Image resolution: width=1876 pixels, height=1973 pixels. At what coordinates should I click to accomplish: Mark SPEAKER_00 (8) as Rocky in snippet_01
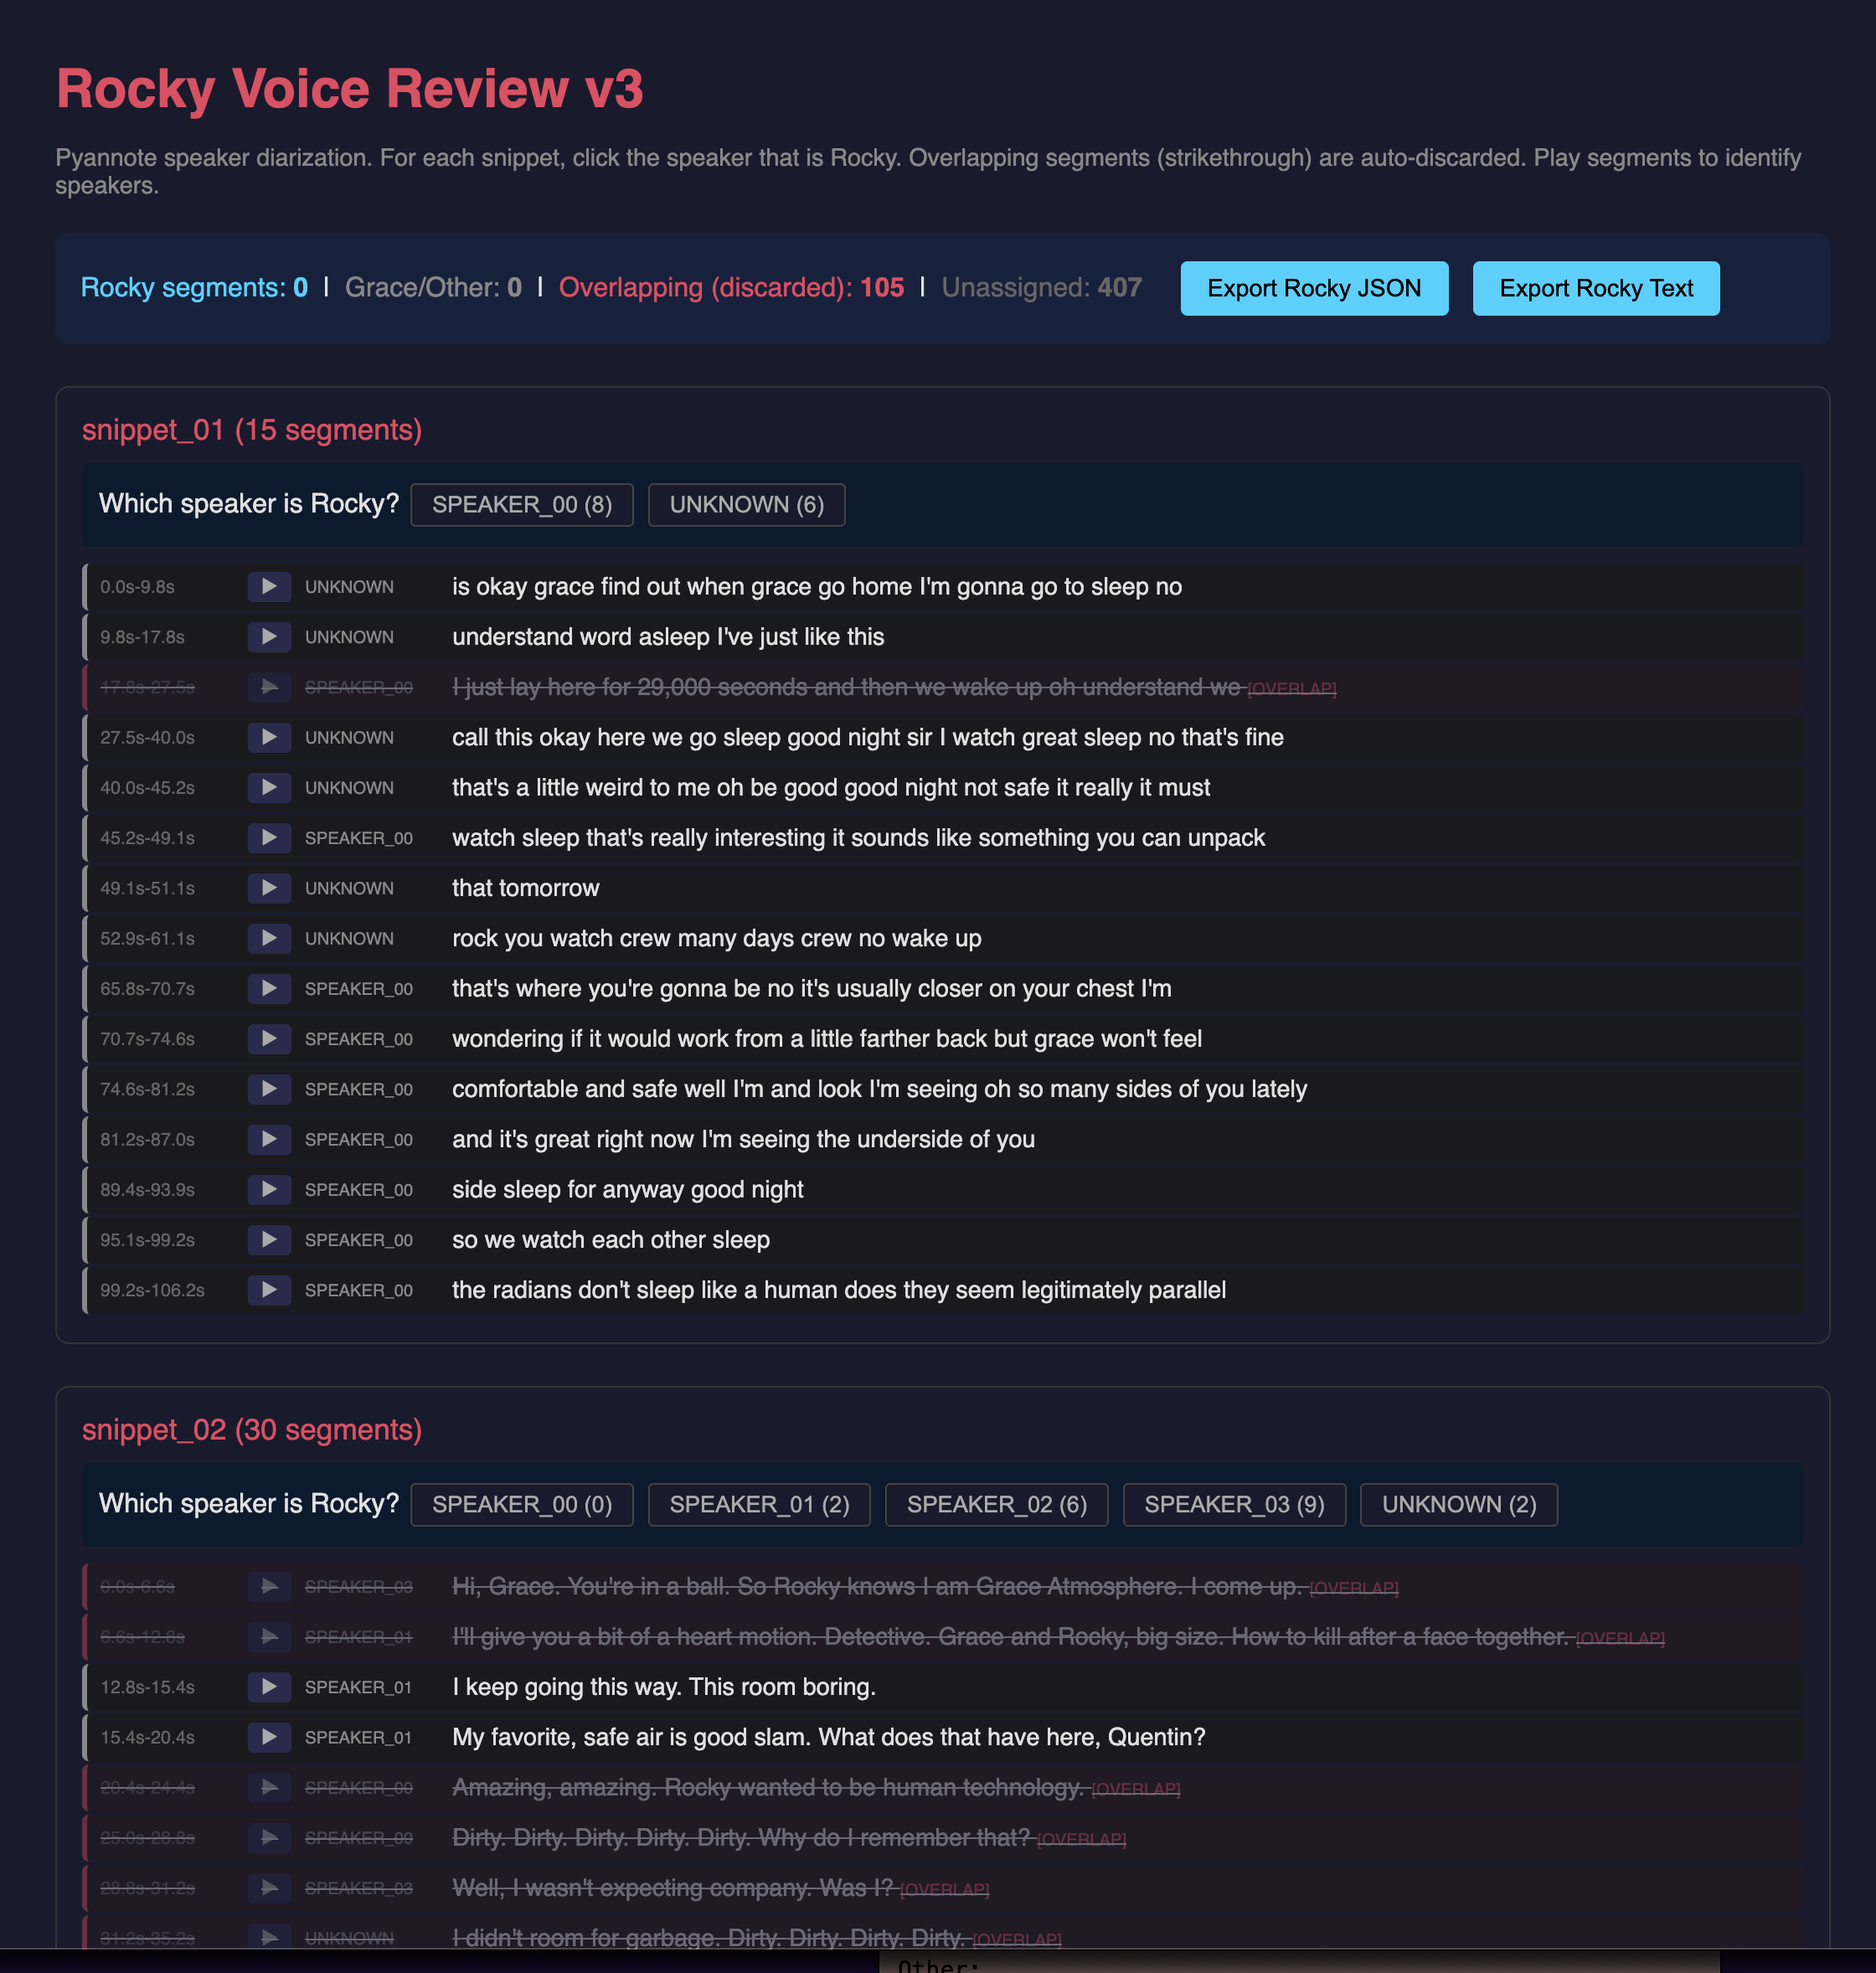[522, 505]
